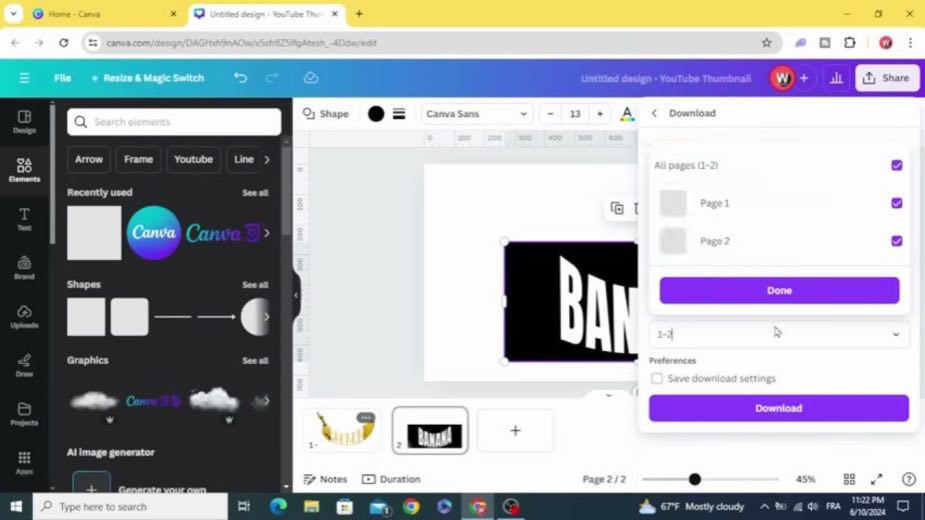
Task: Adjust the zoom slider handle
Action: pyautogui.click(x=694, y=479)
